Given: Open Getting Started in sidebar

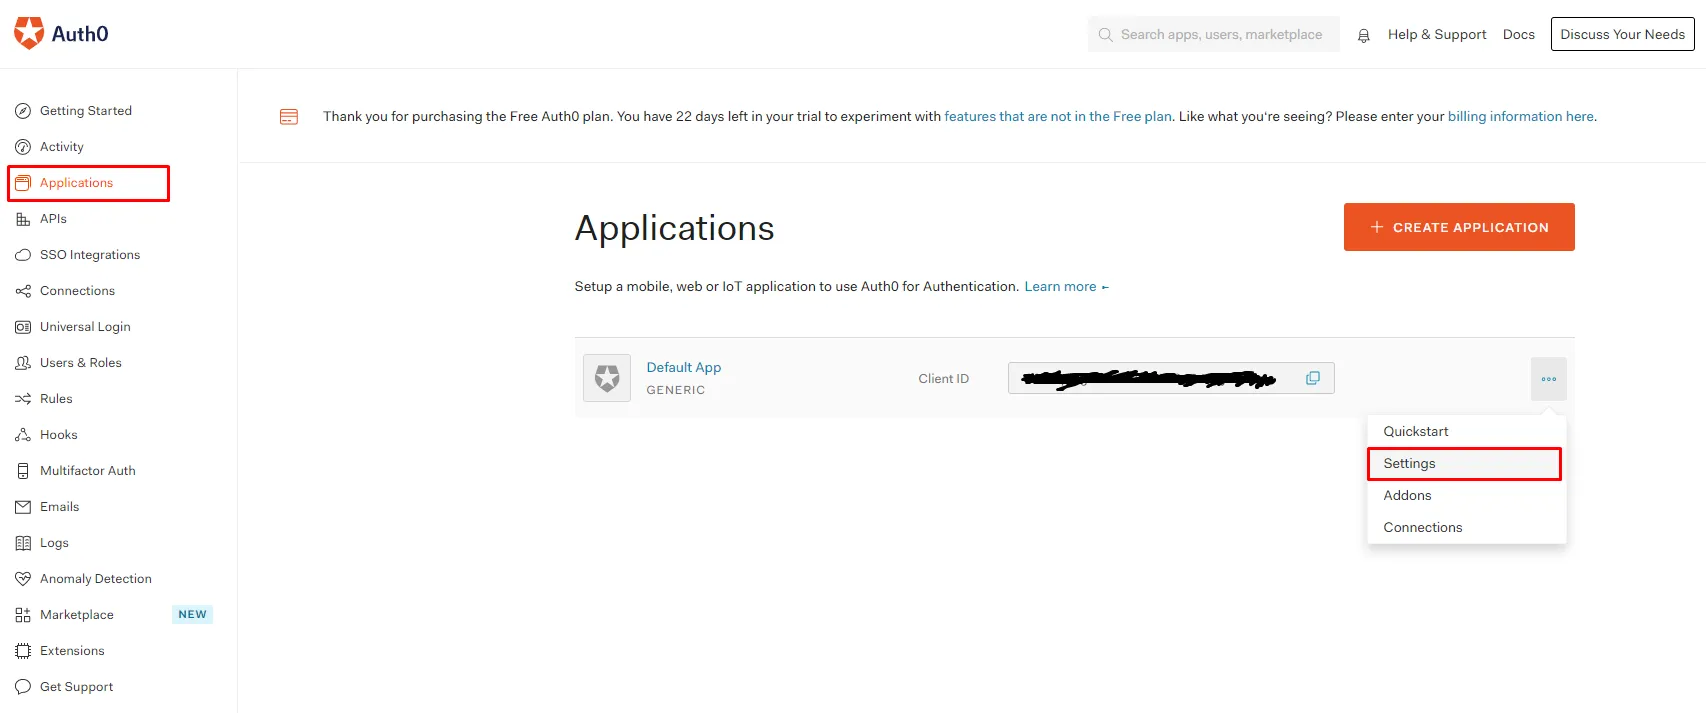Looking at the screenshot, I should point(86,111).
